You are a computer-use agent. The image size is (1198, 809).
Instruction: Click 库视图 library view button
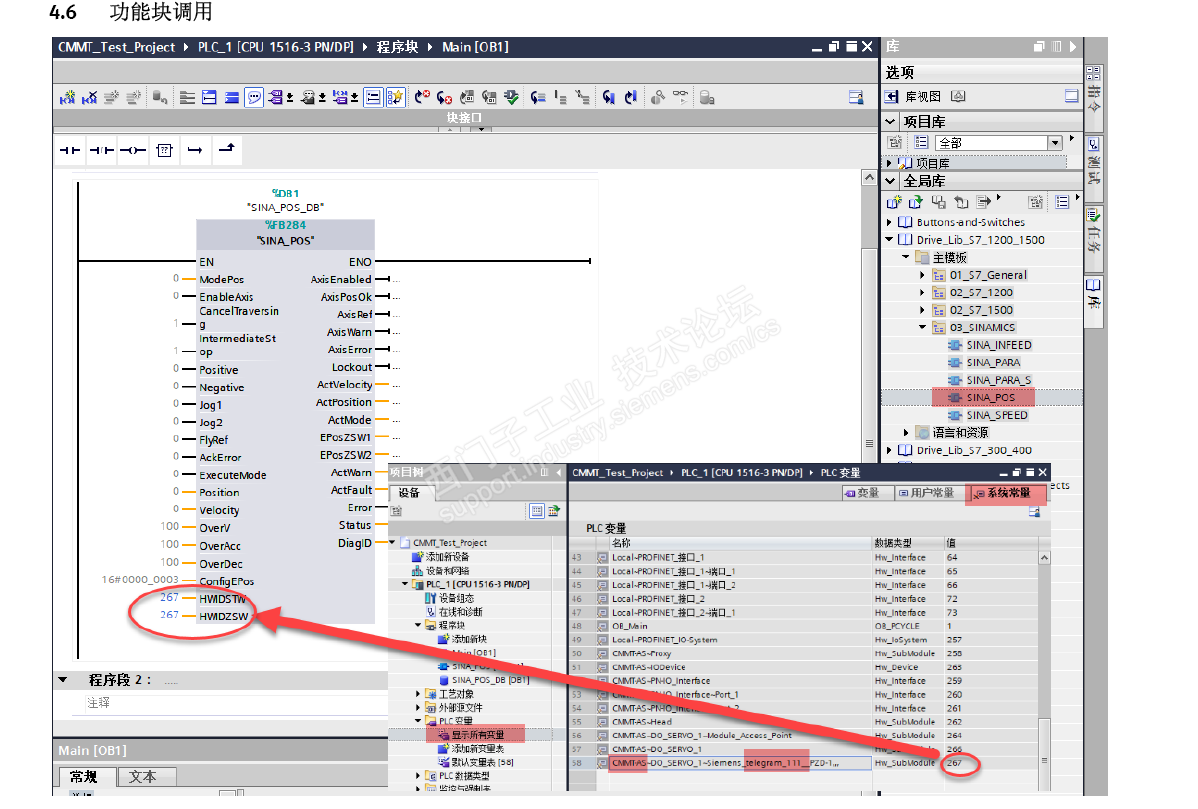point(915,96)
